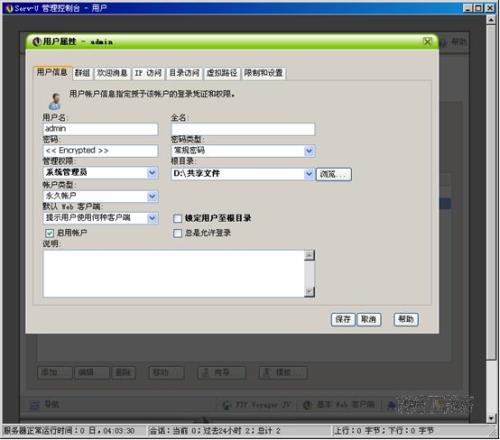Enable 锁定用户至根目录 checkbox
This screenshot has height=440, width=500.
(178, 219)
